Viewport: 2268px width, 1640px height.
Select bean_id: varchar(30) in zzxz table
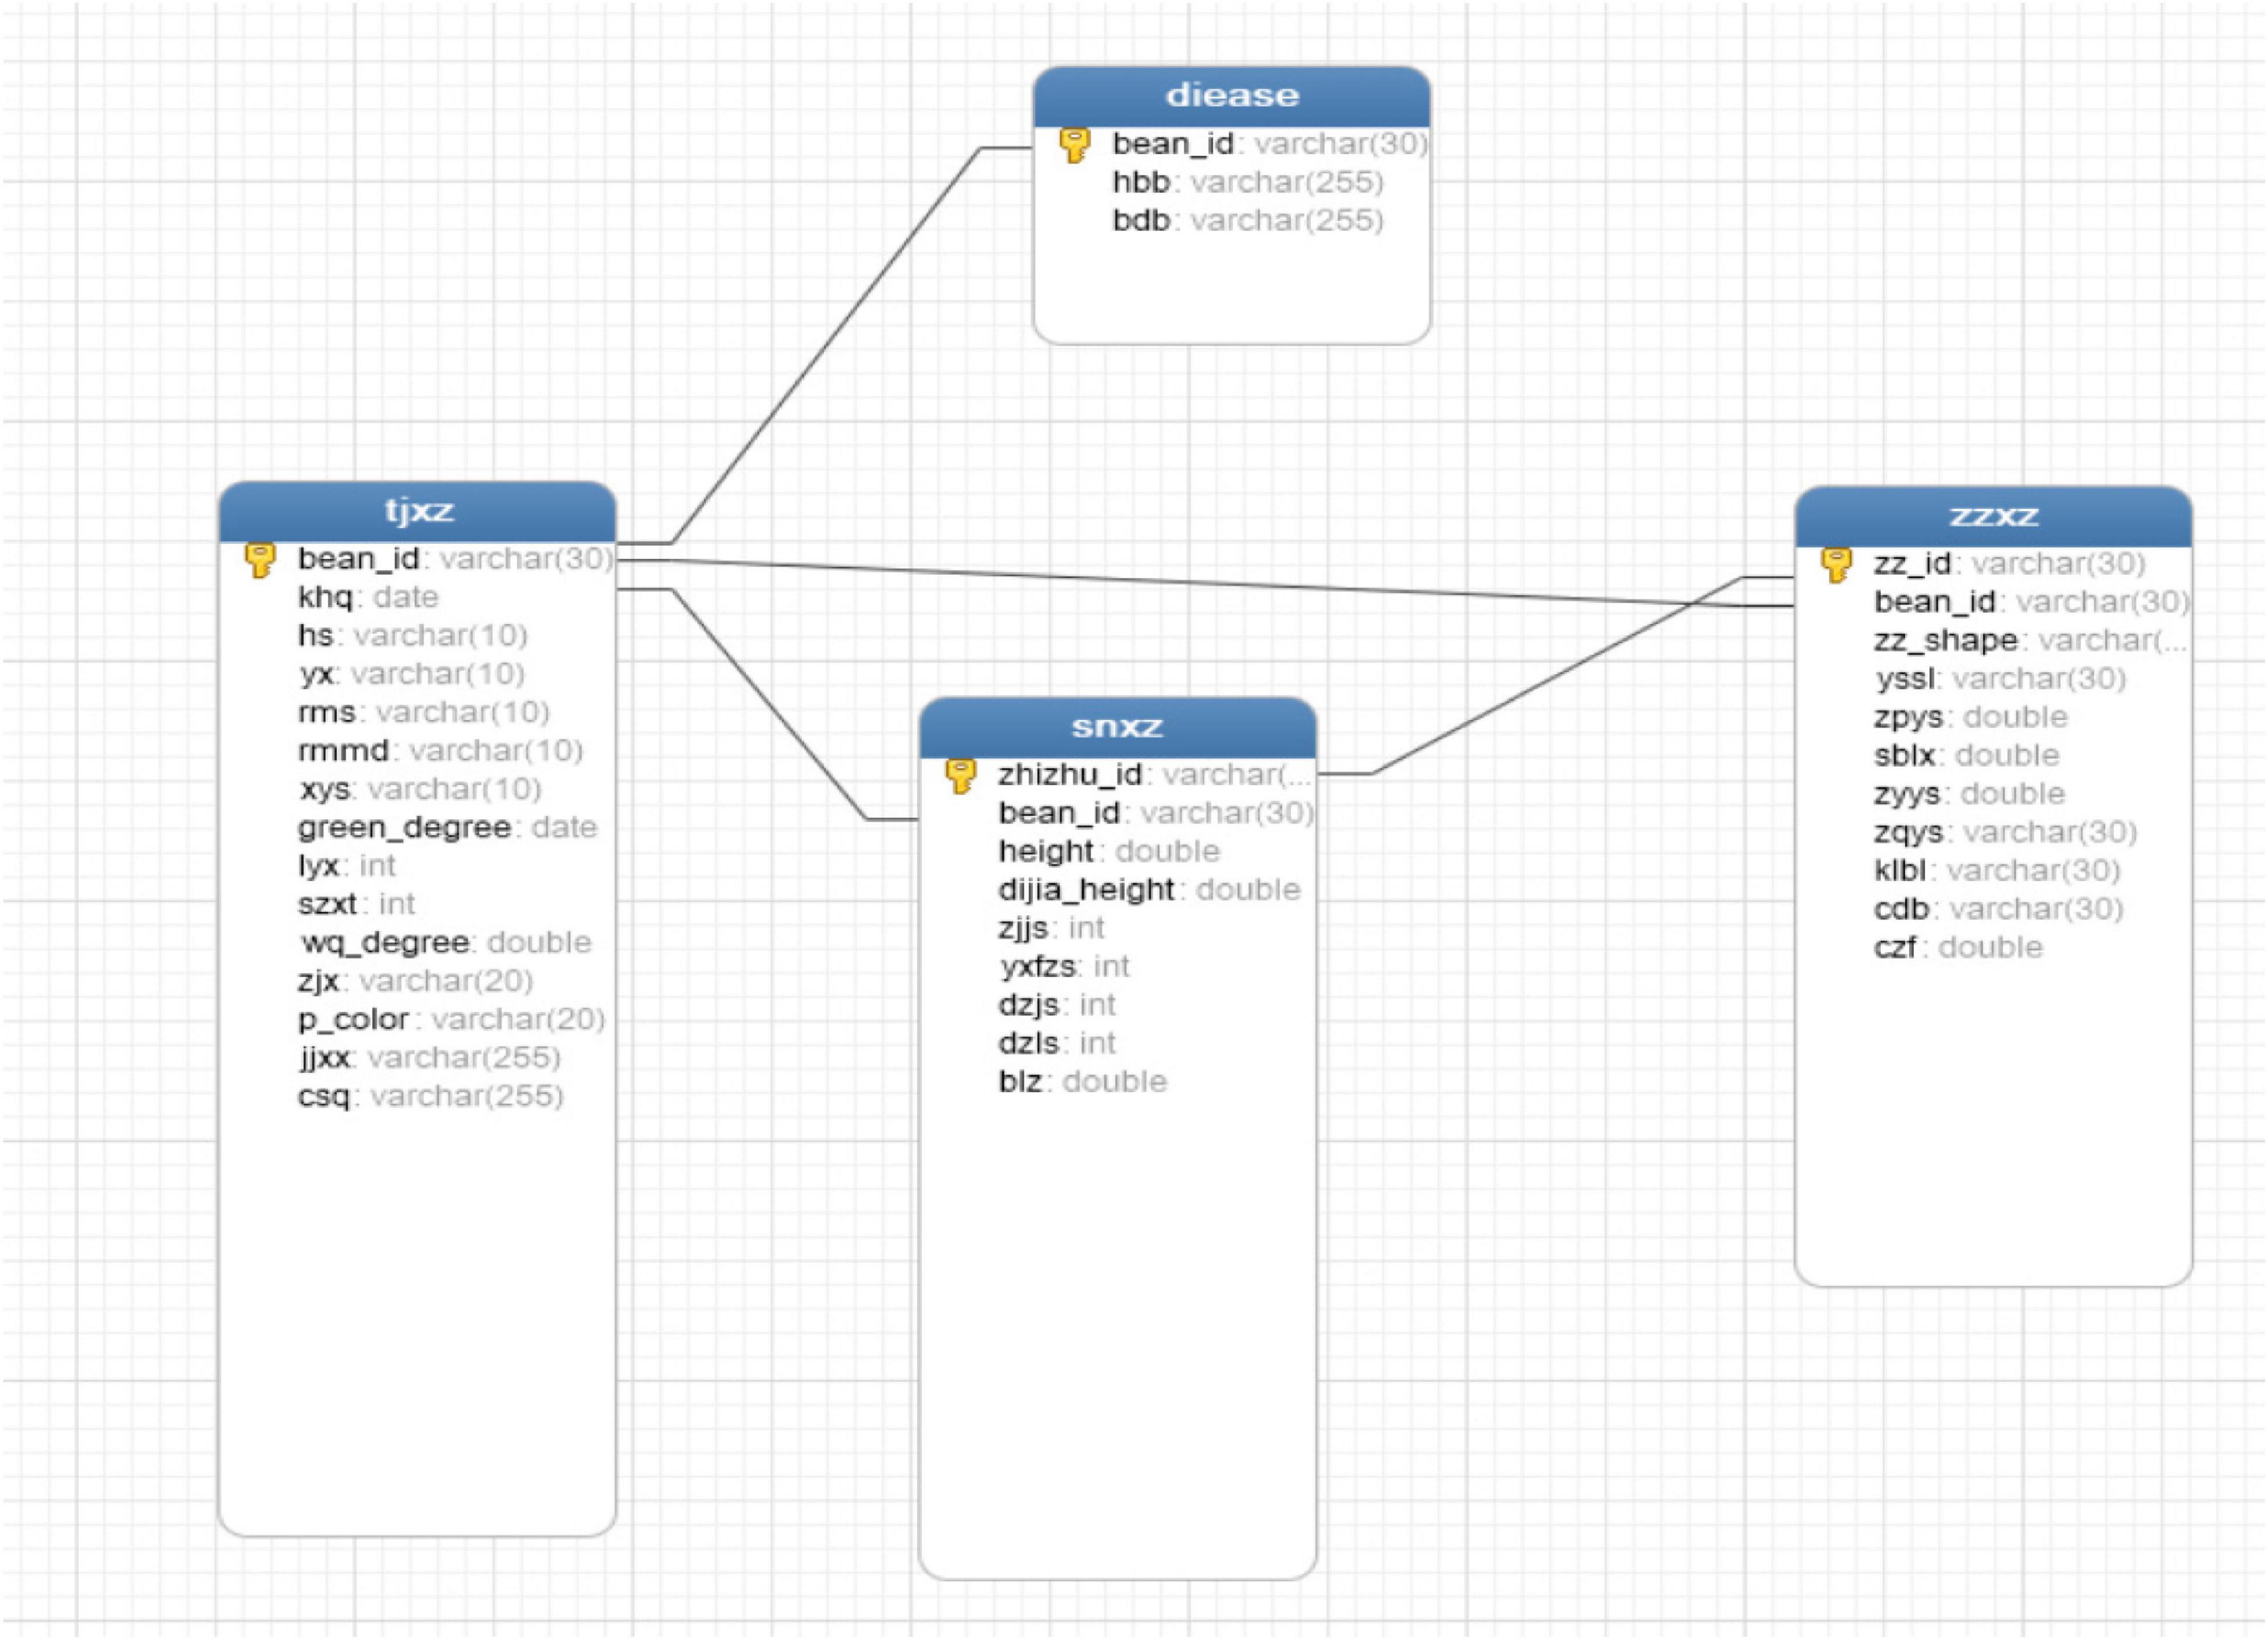(2032, 602)
